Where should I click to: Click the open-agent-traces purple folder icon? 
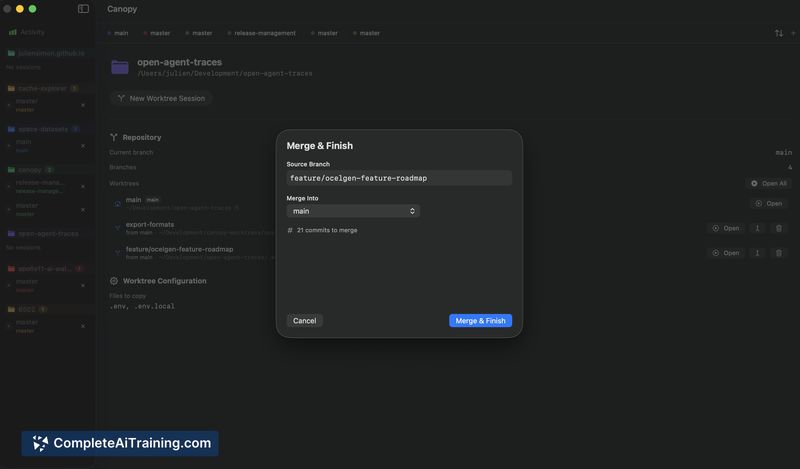coord(120,67)
